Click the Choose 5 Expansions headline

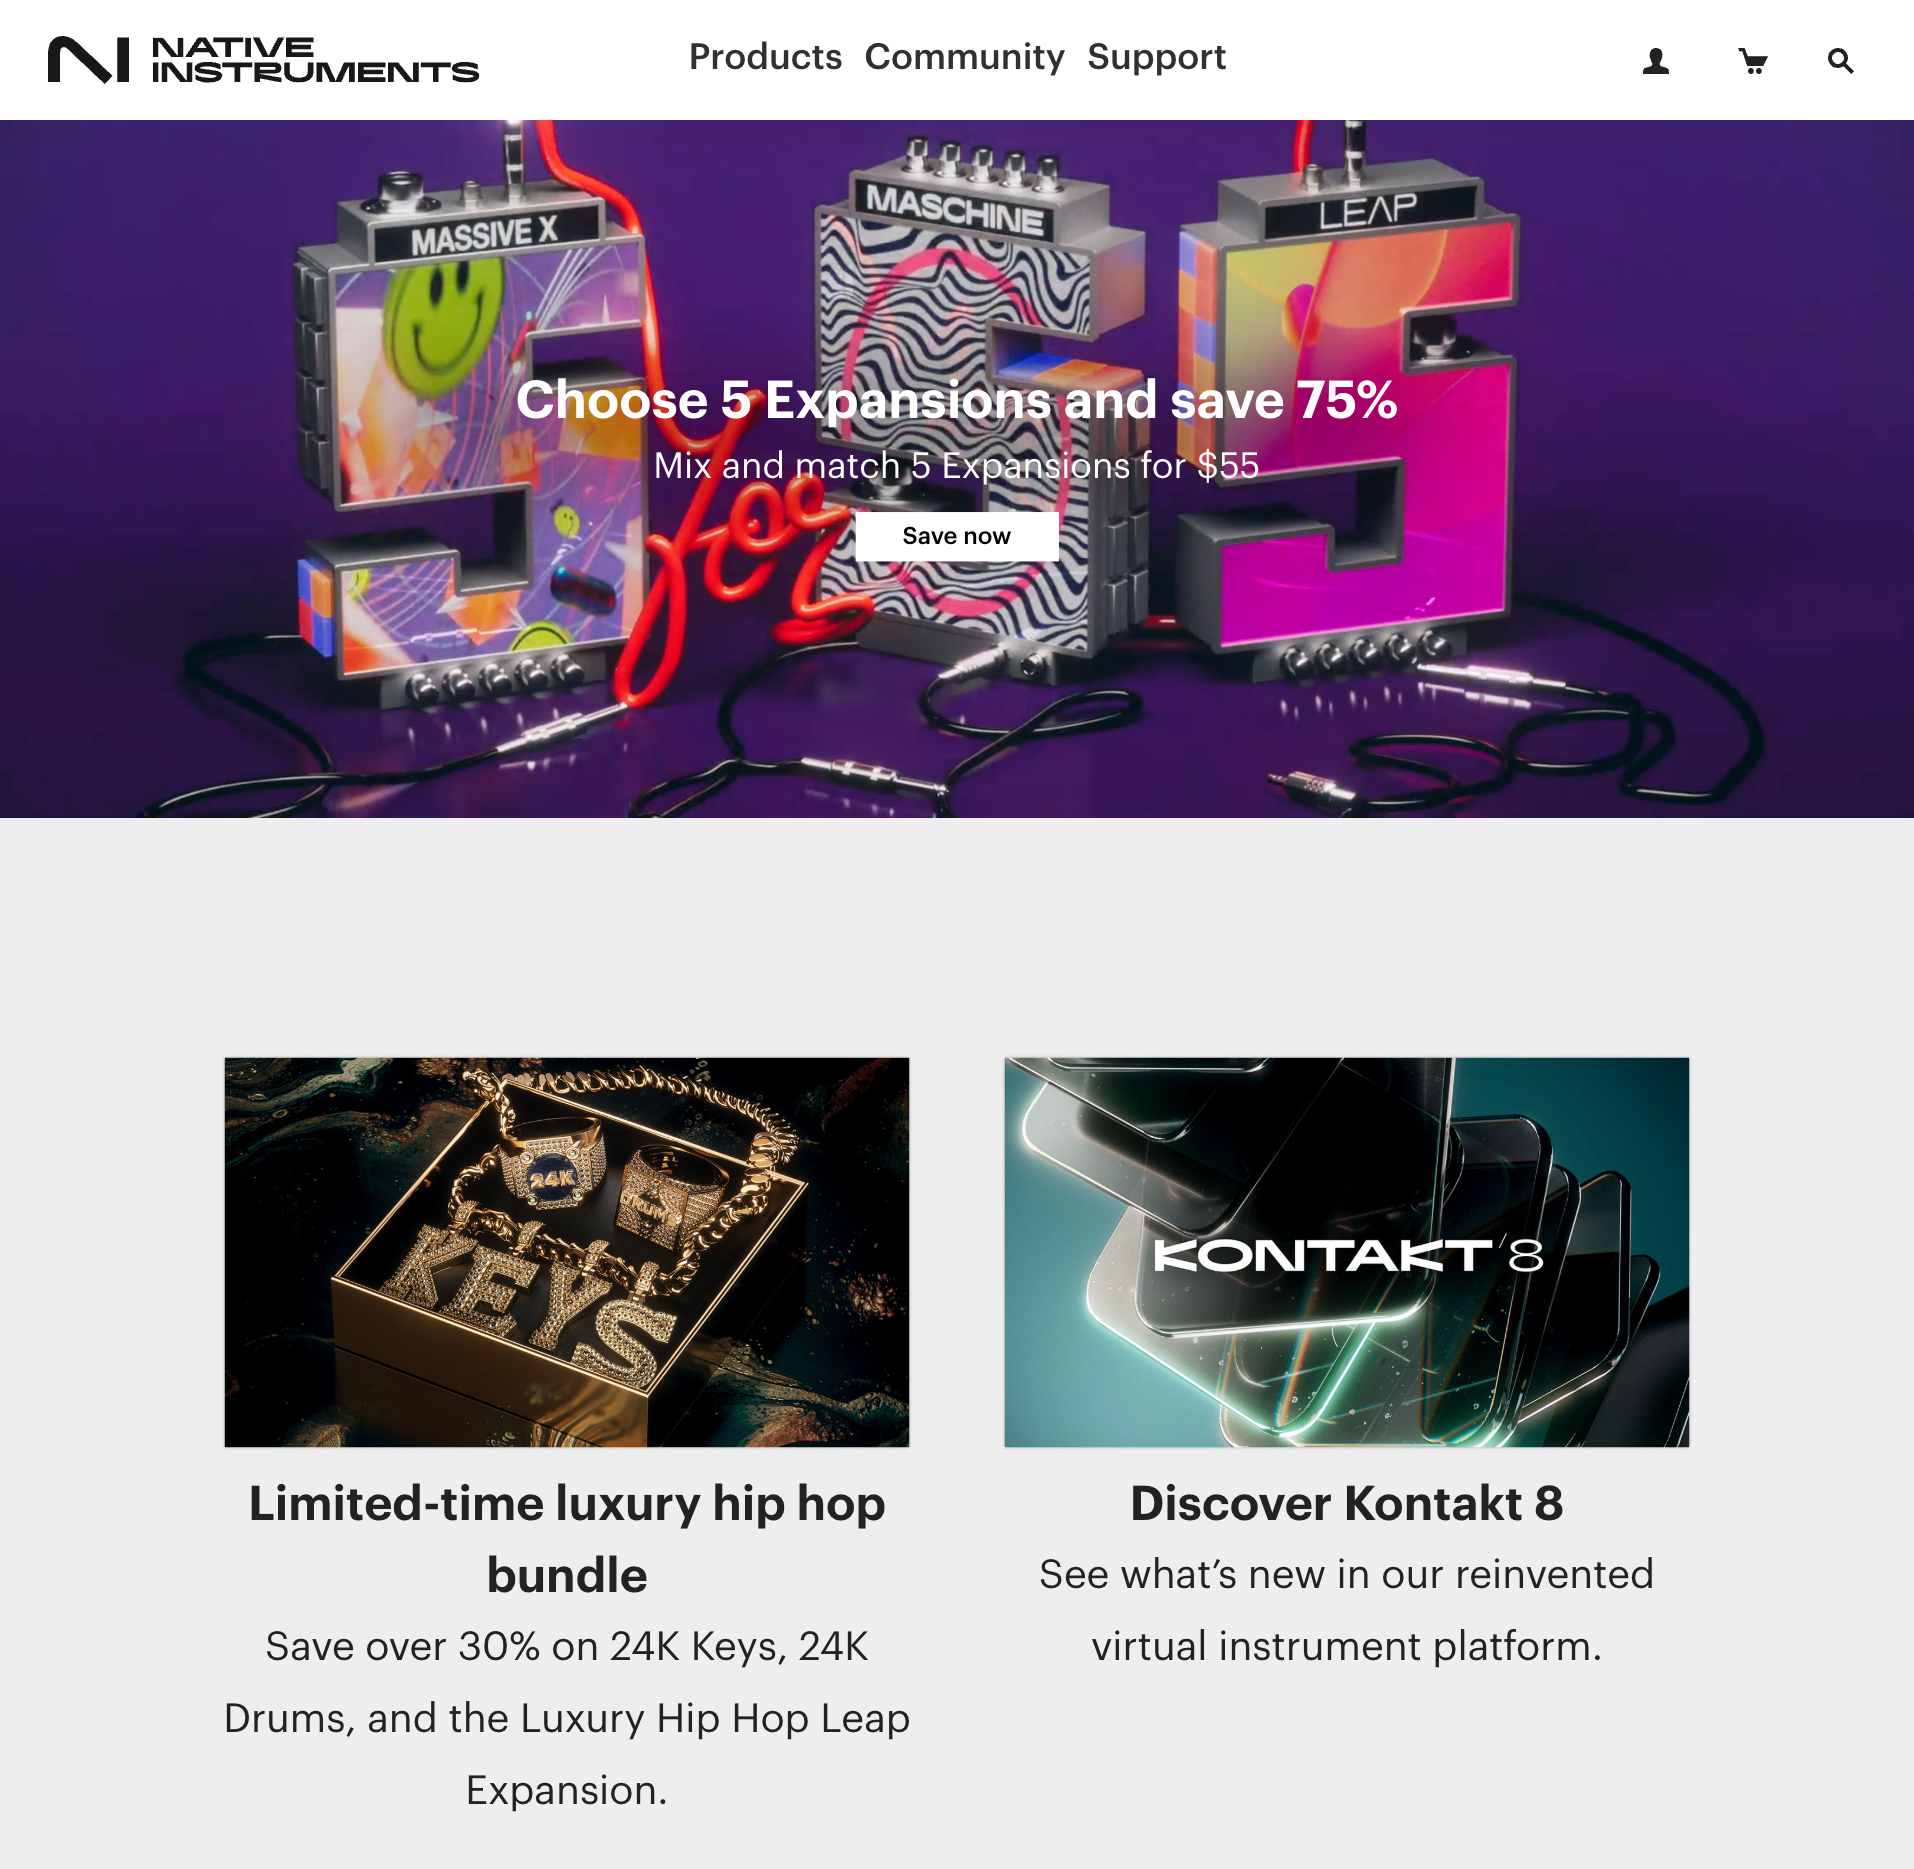point(957,400)
